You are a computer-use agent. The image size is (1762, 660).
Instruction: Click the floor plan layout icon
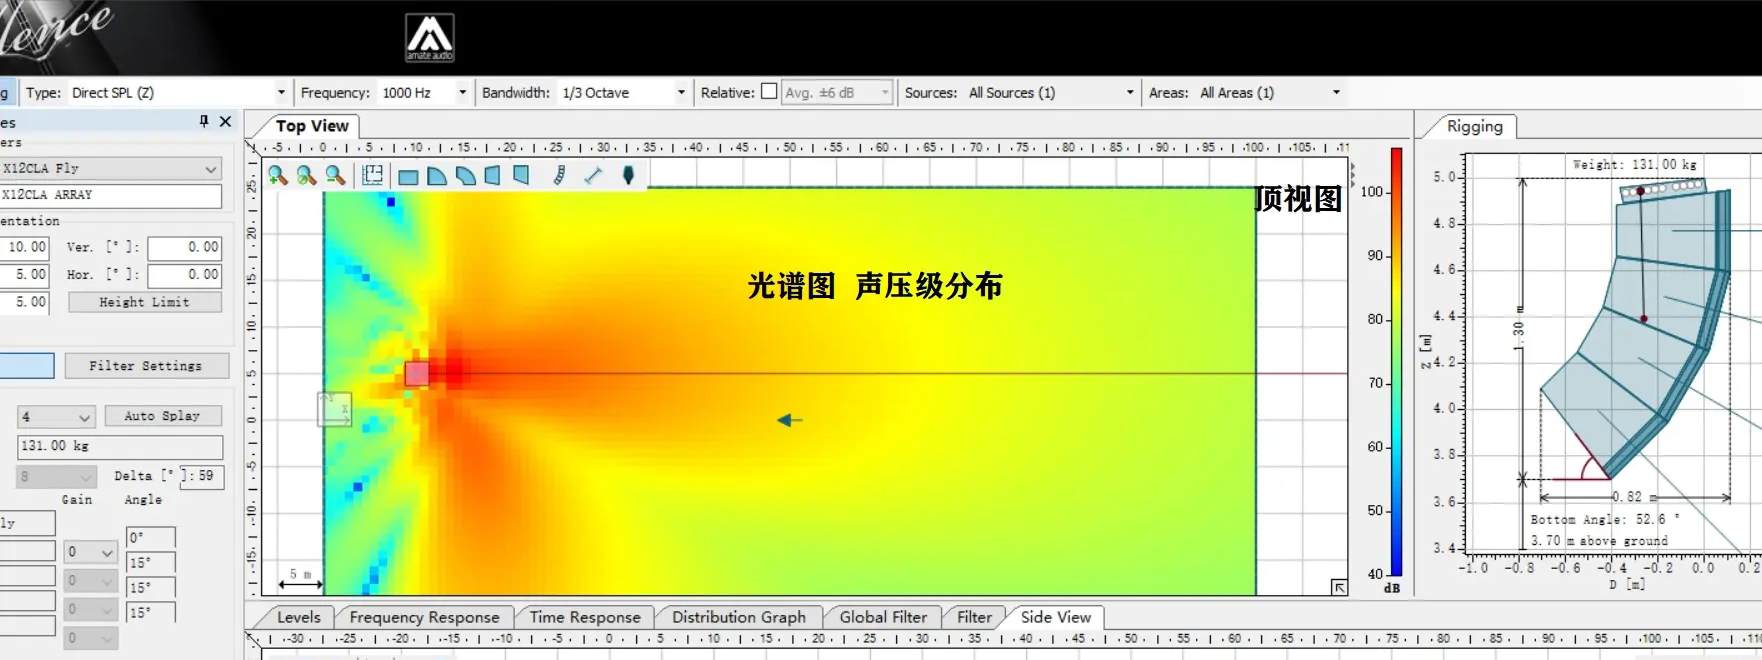[372, 176]
